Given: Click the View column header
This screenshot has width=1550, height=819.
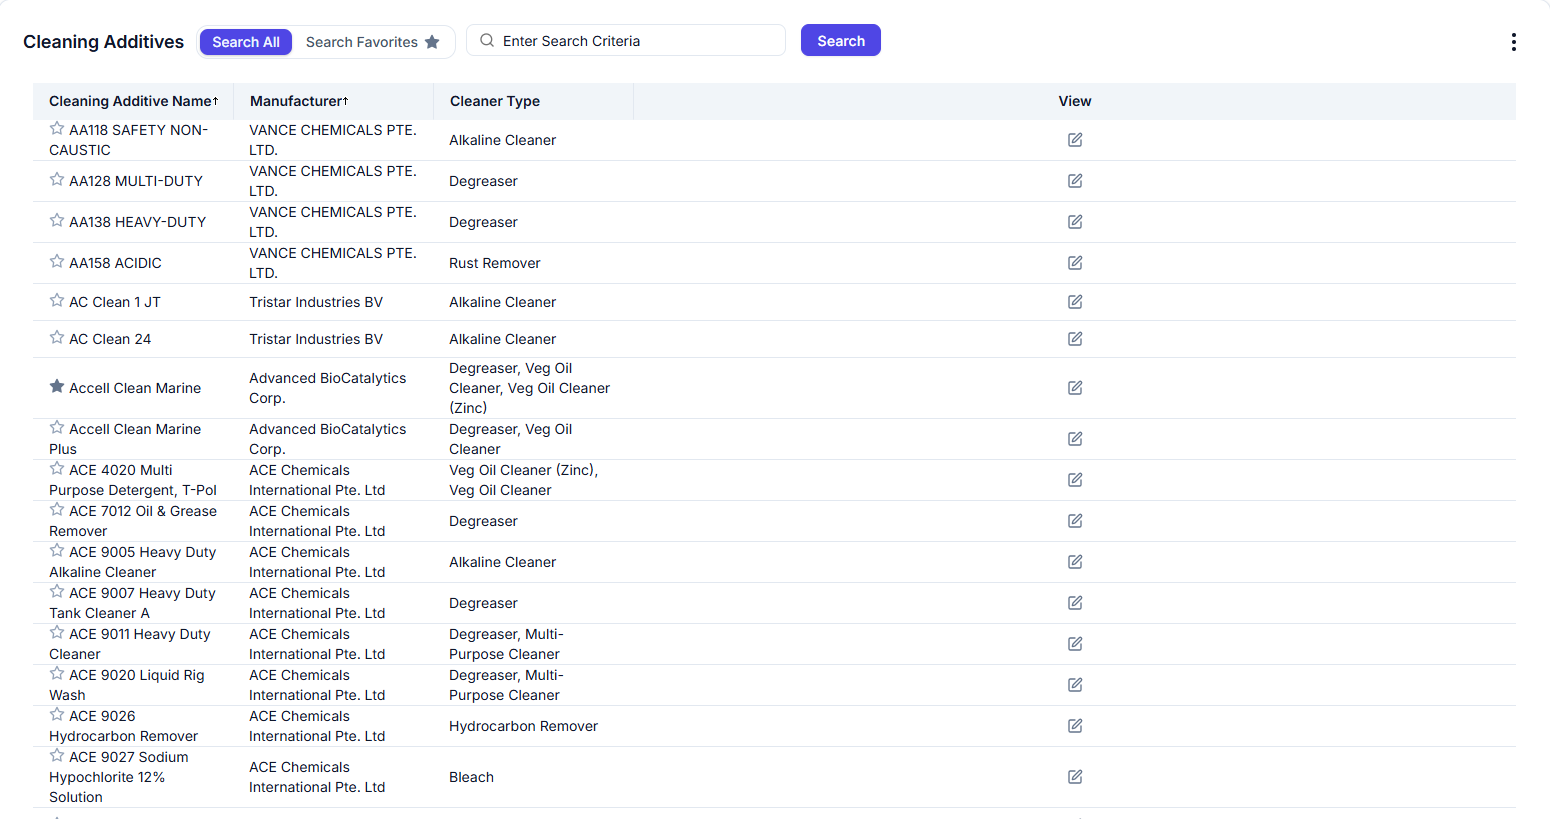Looking at the screenshot, I should (1075, 101).
